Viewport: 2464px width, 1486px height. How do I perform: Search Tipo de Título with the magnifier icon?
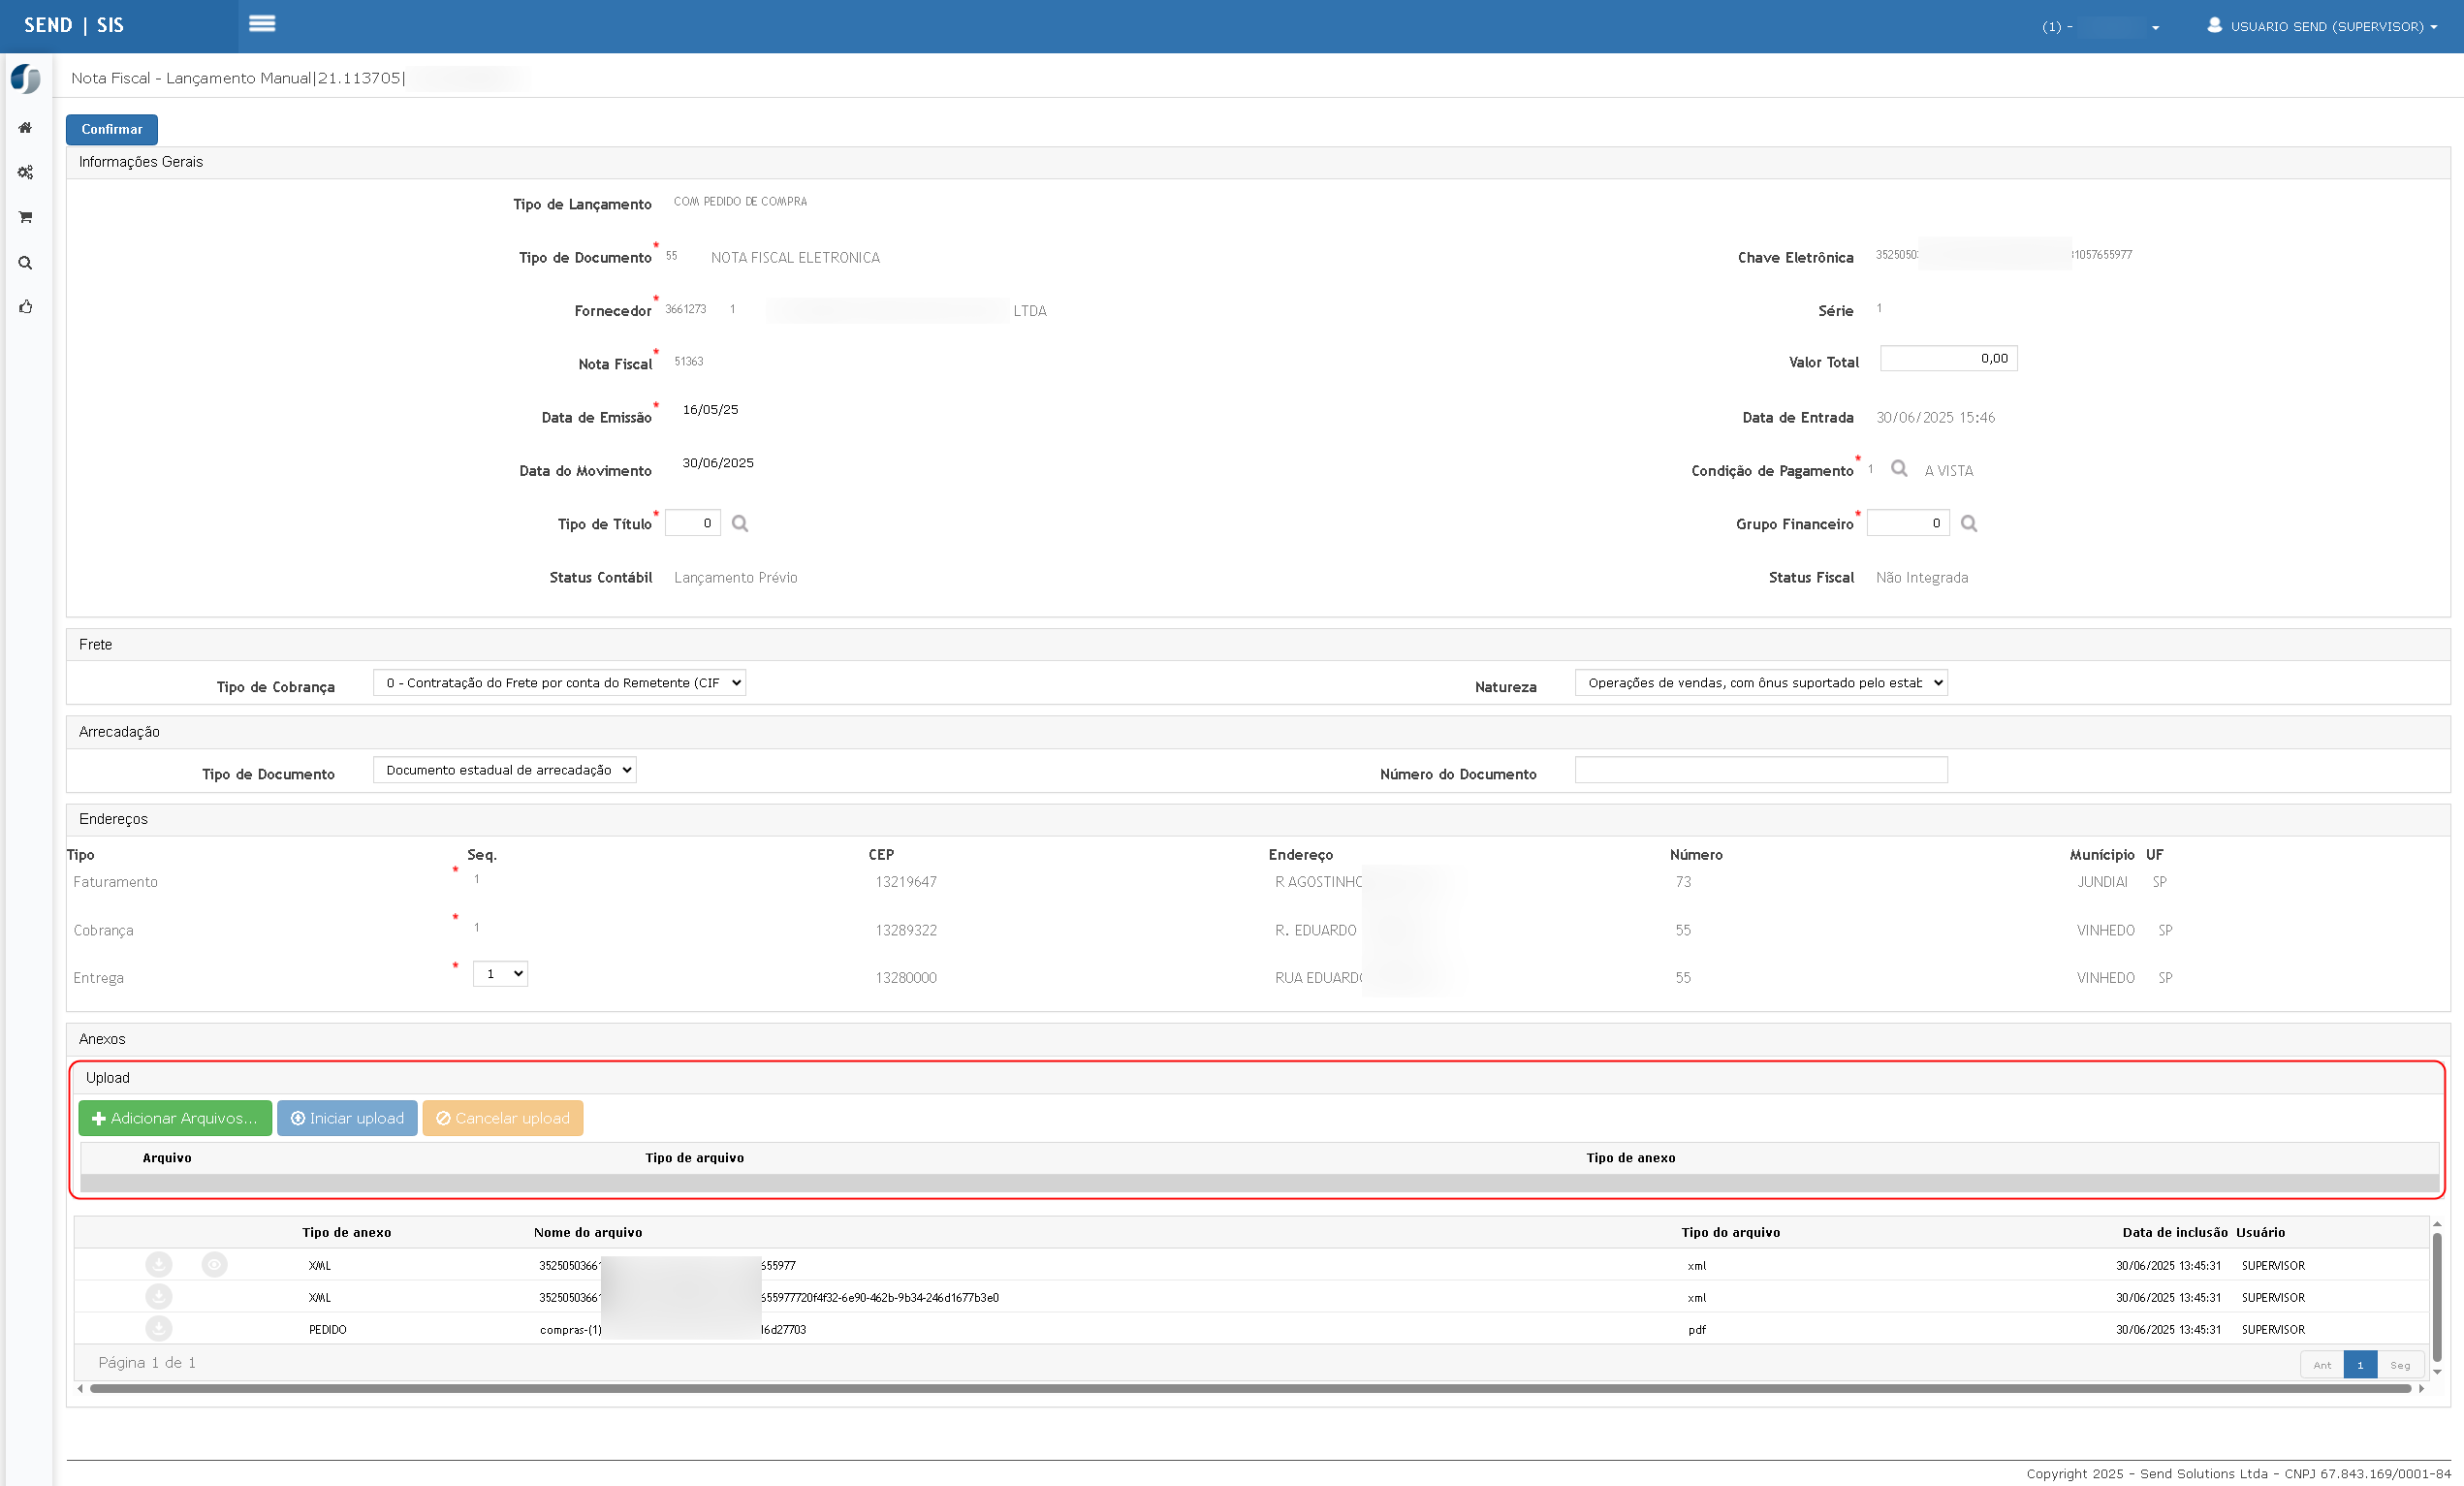pyautogui.click(x=740, y=523)
